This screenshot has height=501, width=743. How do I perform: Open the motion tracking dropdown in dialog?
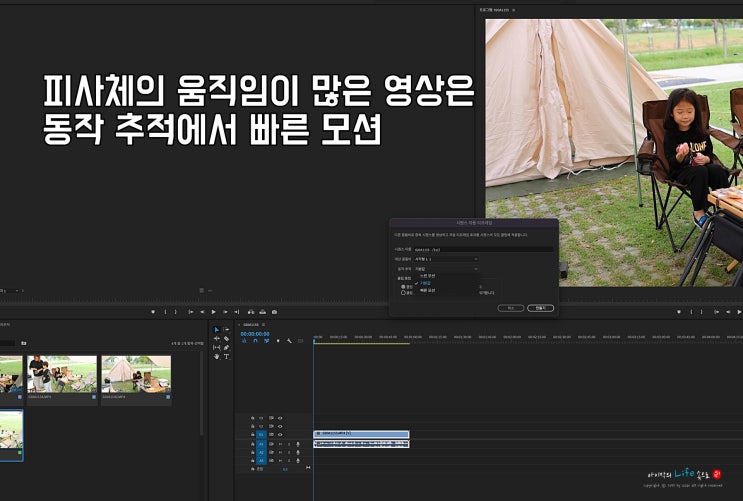point(446,269)
